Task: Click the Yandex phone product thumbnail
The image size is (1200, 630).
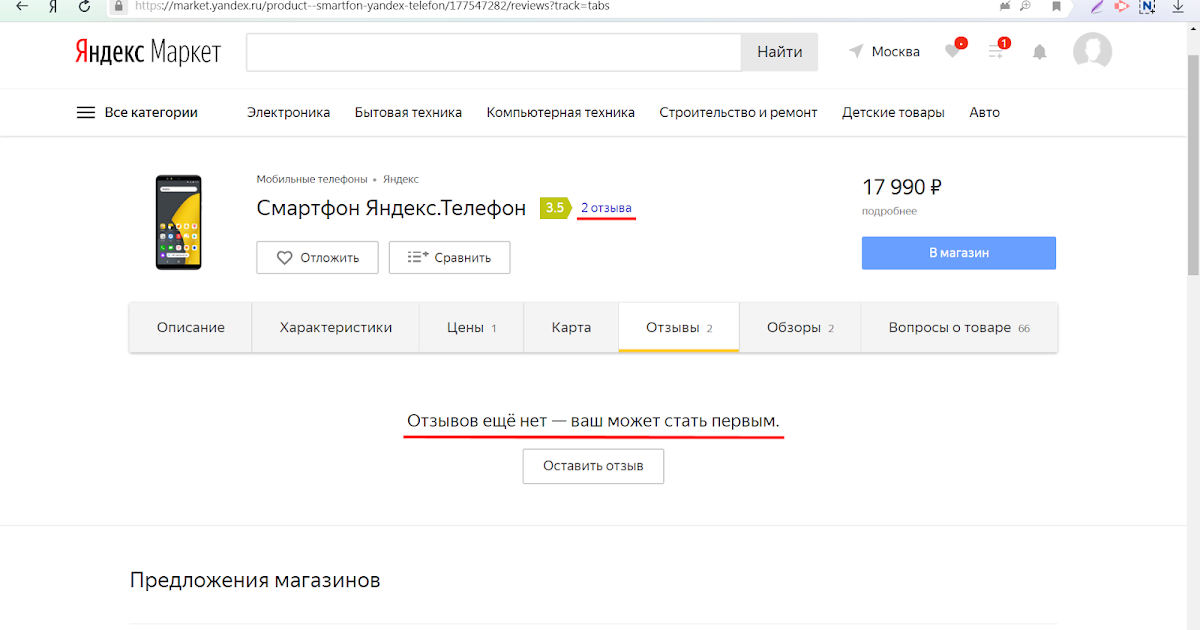Action: click(x=178, y=222)
